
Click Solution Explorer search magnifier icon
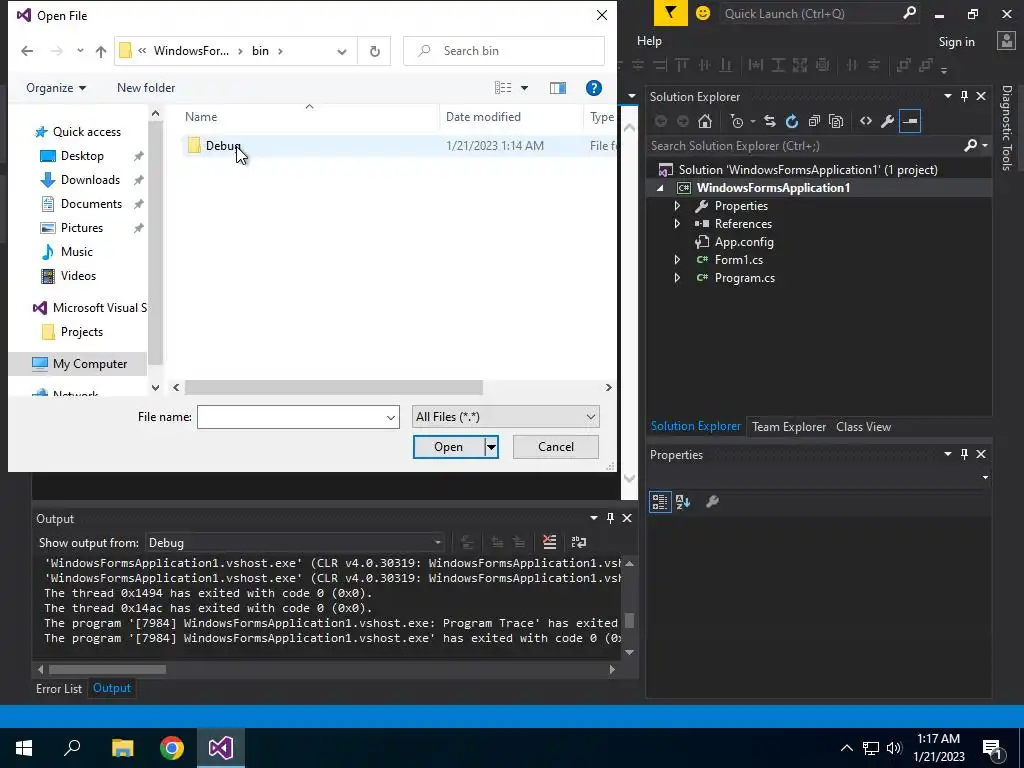971,146
